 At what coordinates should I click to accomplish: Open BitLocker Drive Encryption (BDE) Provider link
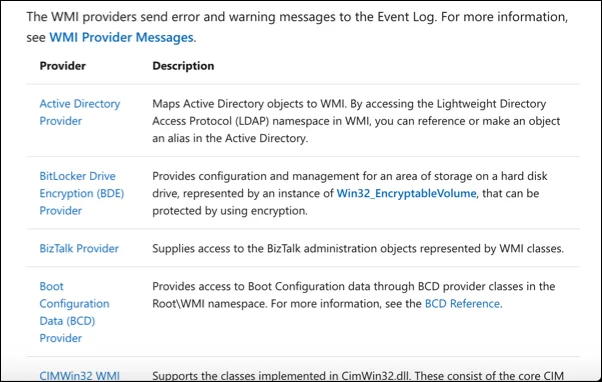point(82,193)
